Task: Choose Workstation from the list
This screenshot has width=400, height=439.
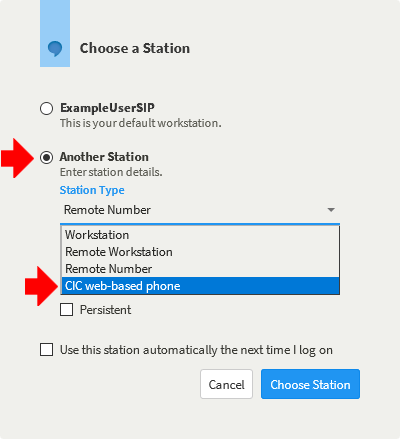Action: (x=200, y=235)
